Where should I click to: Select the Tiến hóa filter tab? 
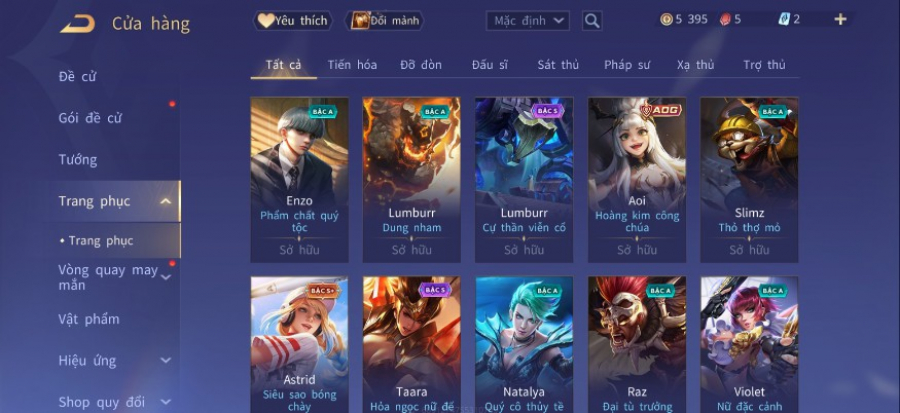(352, 65)
